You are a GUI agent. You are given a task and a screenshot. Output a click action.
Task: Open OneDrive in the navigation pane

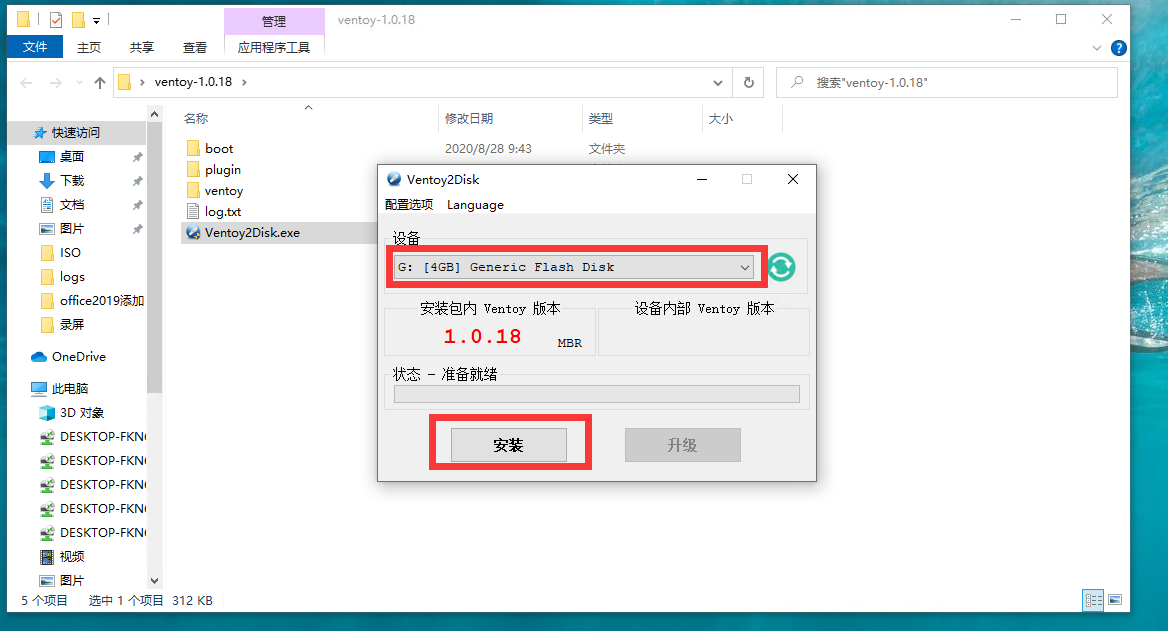pos(78,357)
